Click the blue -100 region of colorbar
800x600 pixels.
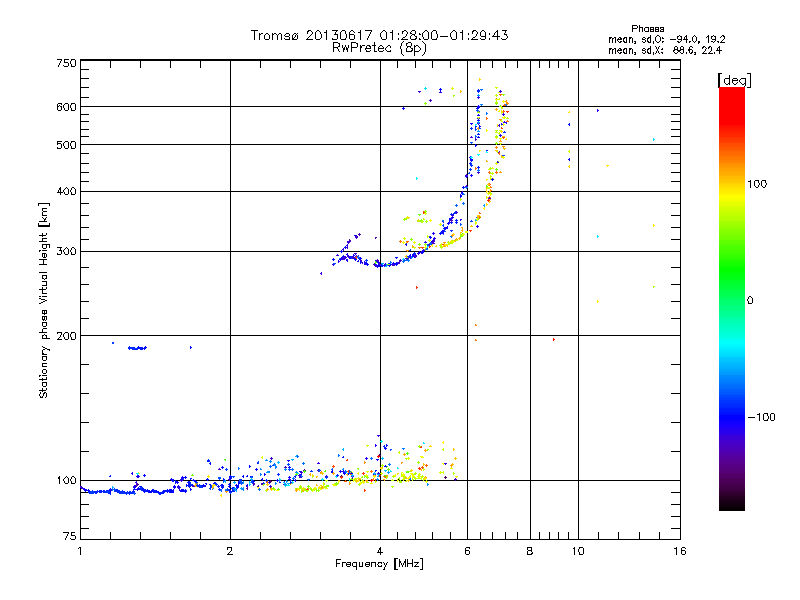tap(732, 417)
